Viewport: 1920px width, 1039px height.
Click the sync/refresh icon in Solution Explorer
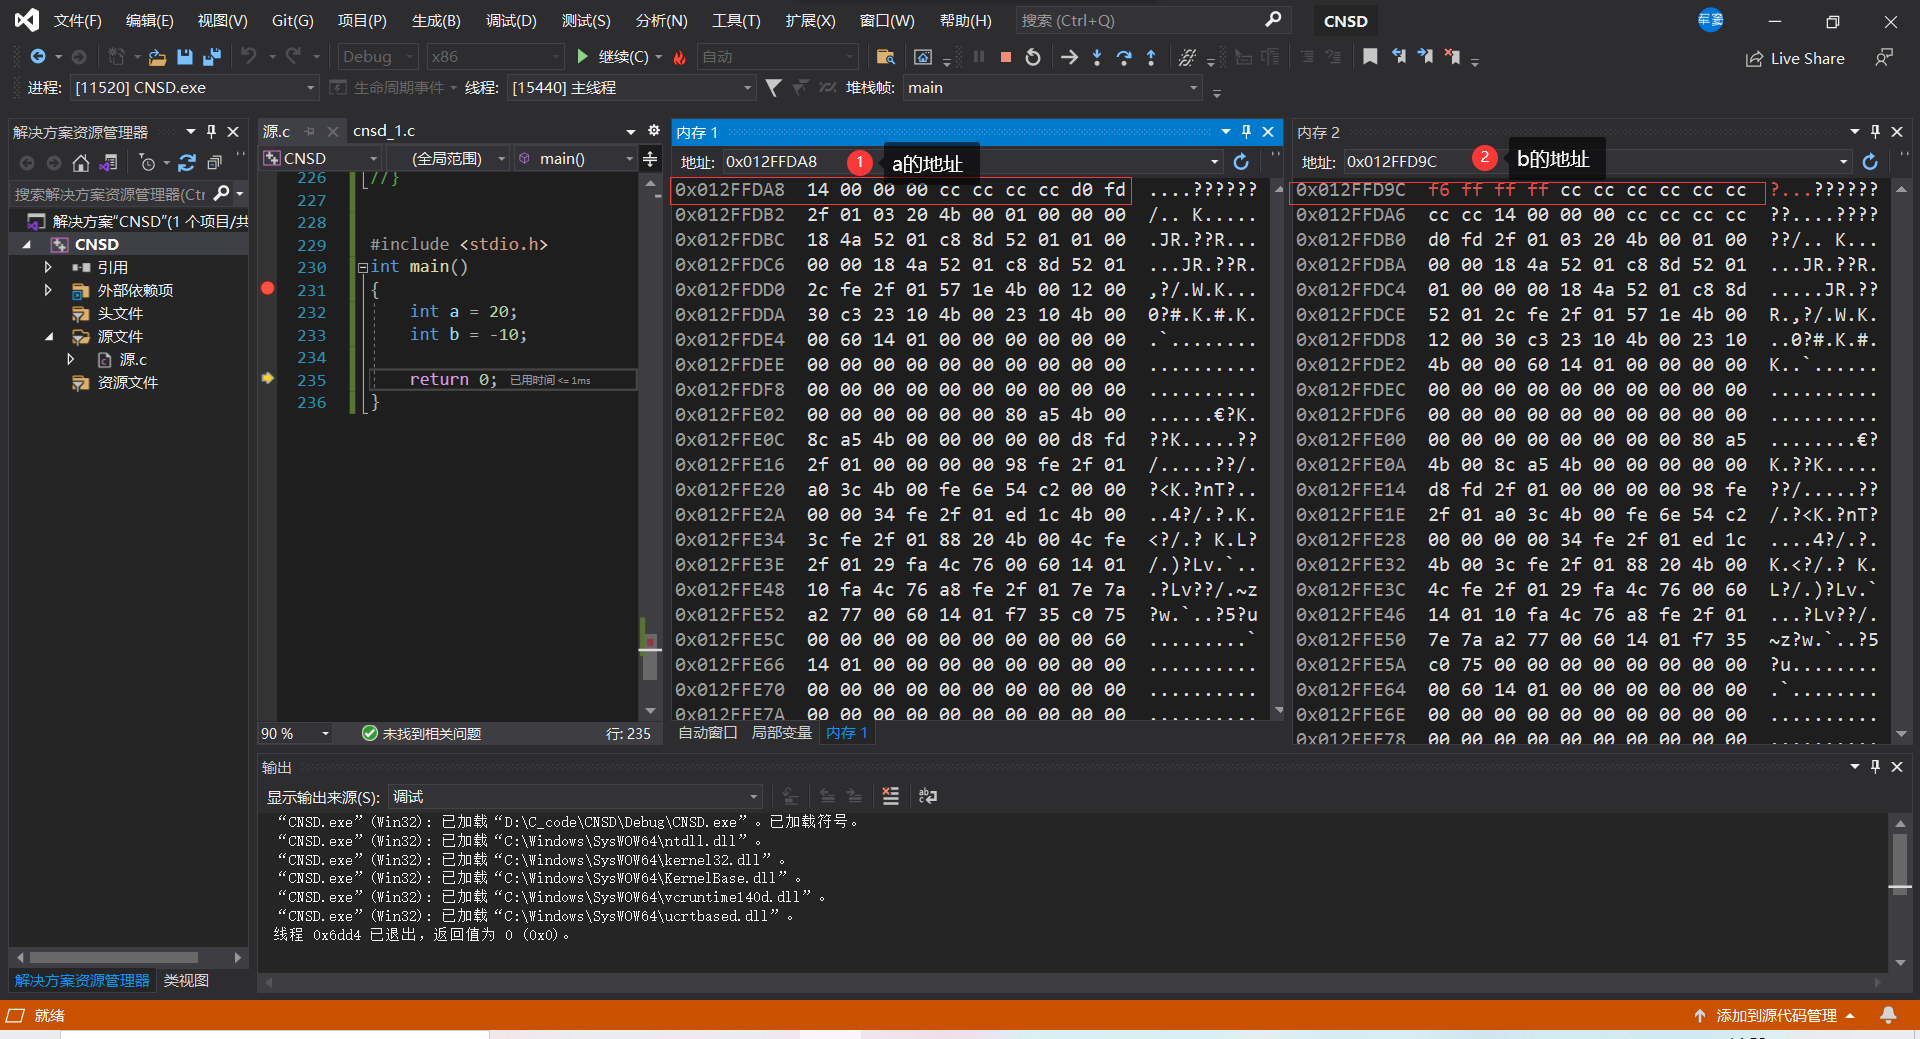click(x=187, y=163)
